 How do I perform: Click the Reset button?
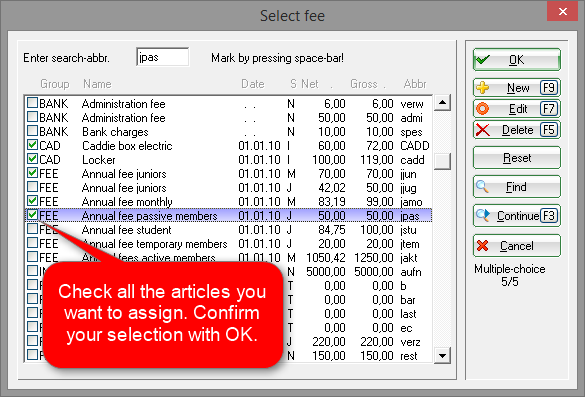[x=517, y=158]
